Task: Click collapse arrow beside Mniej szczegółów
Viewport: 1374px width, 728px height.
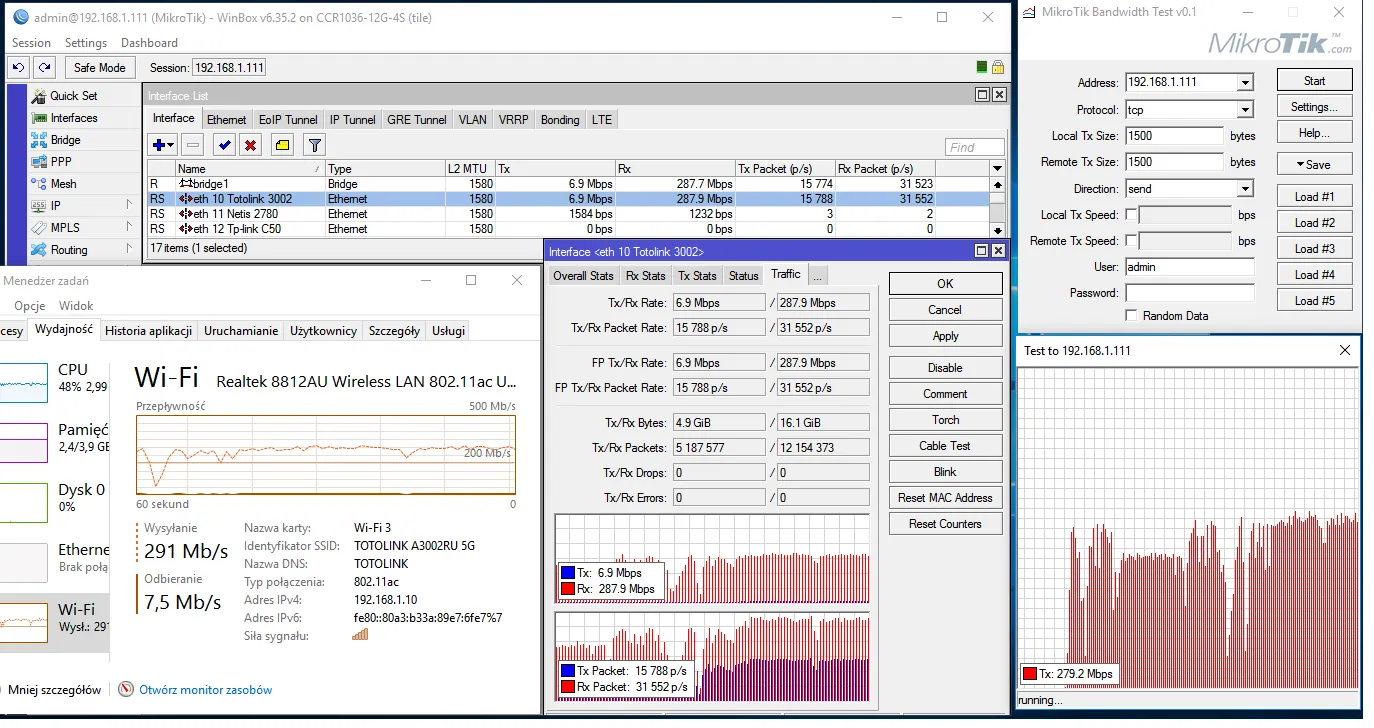Action: pos(3,689)
